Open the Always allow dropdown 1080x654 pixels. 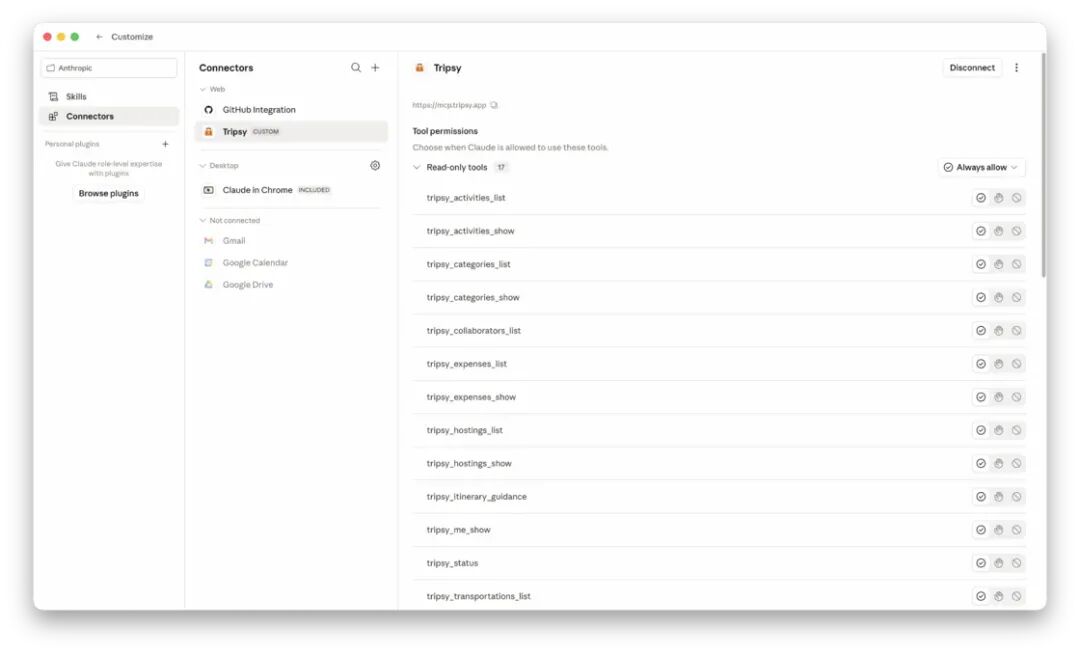pyautogui.click(x=982, y=167)
